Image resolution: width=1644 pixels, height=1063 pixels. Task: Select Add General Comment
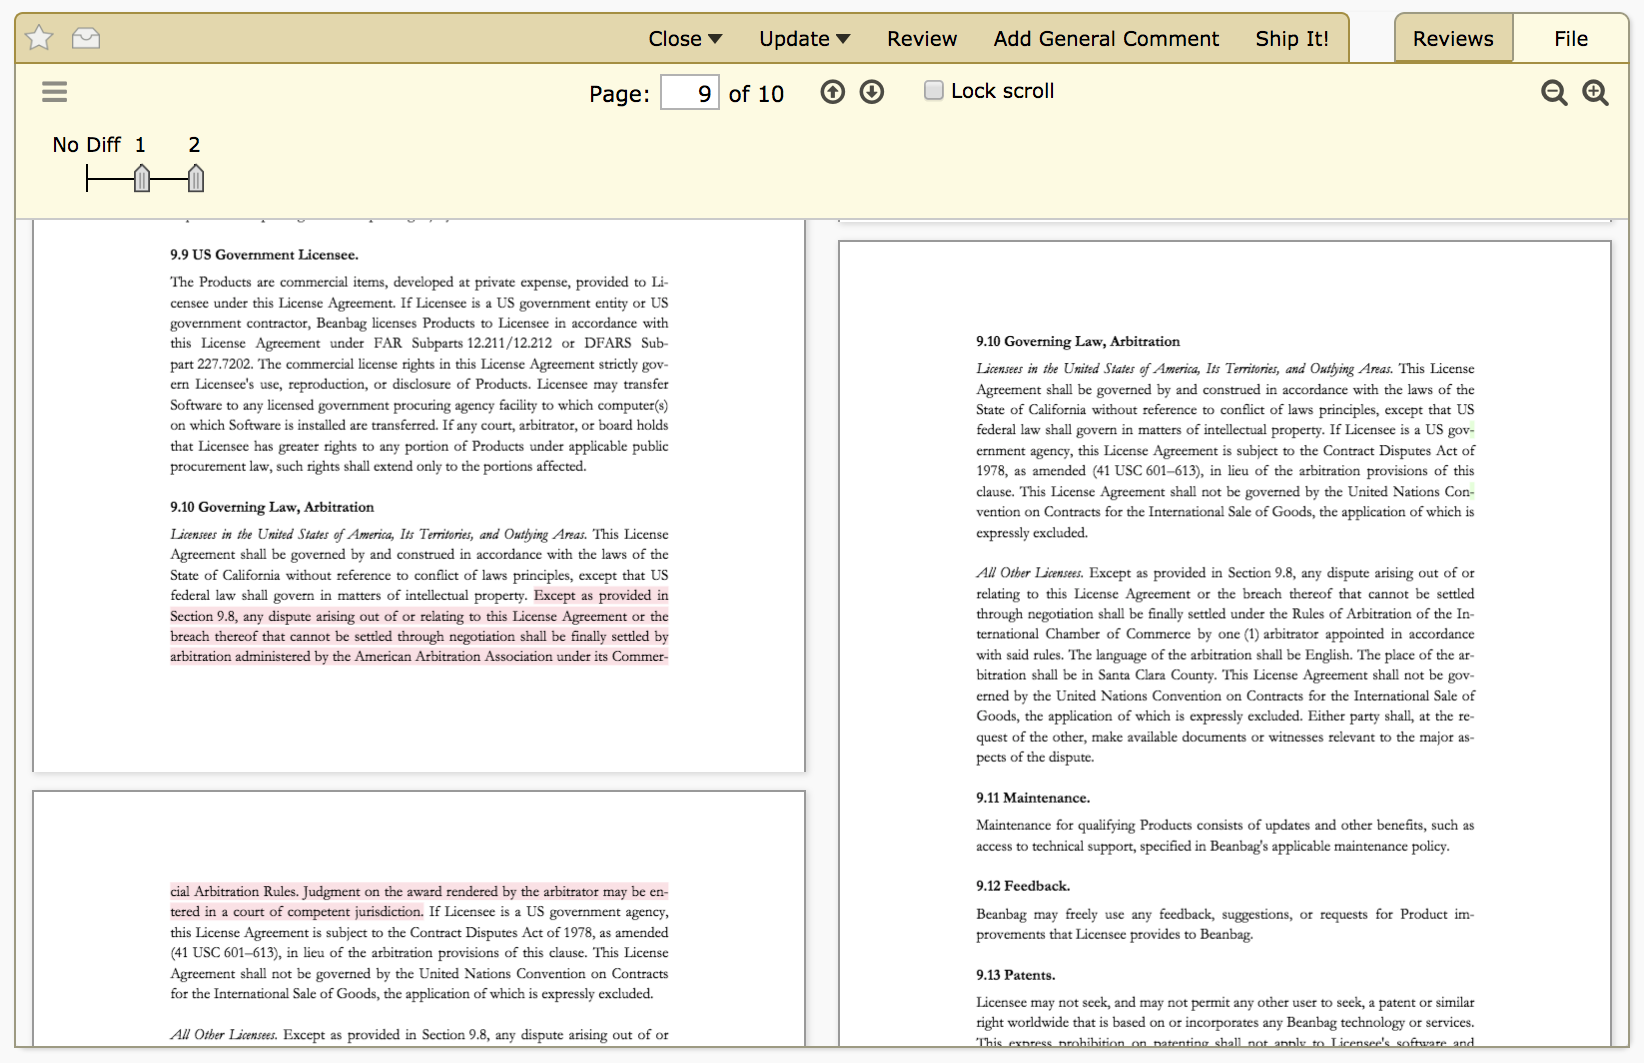pos(1106,38)
